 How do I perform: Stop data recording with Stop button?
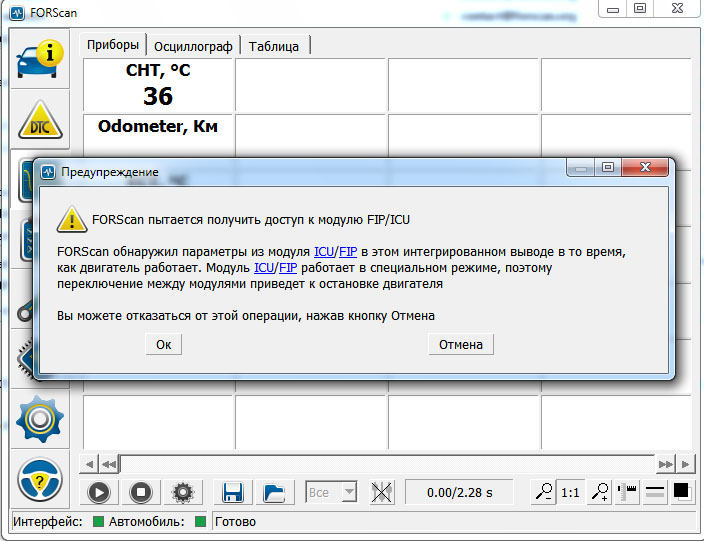click(x=141, y=493)
